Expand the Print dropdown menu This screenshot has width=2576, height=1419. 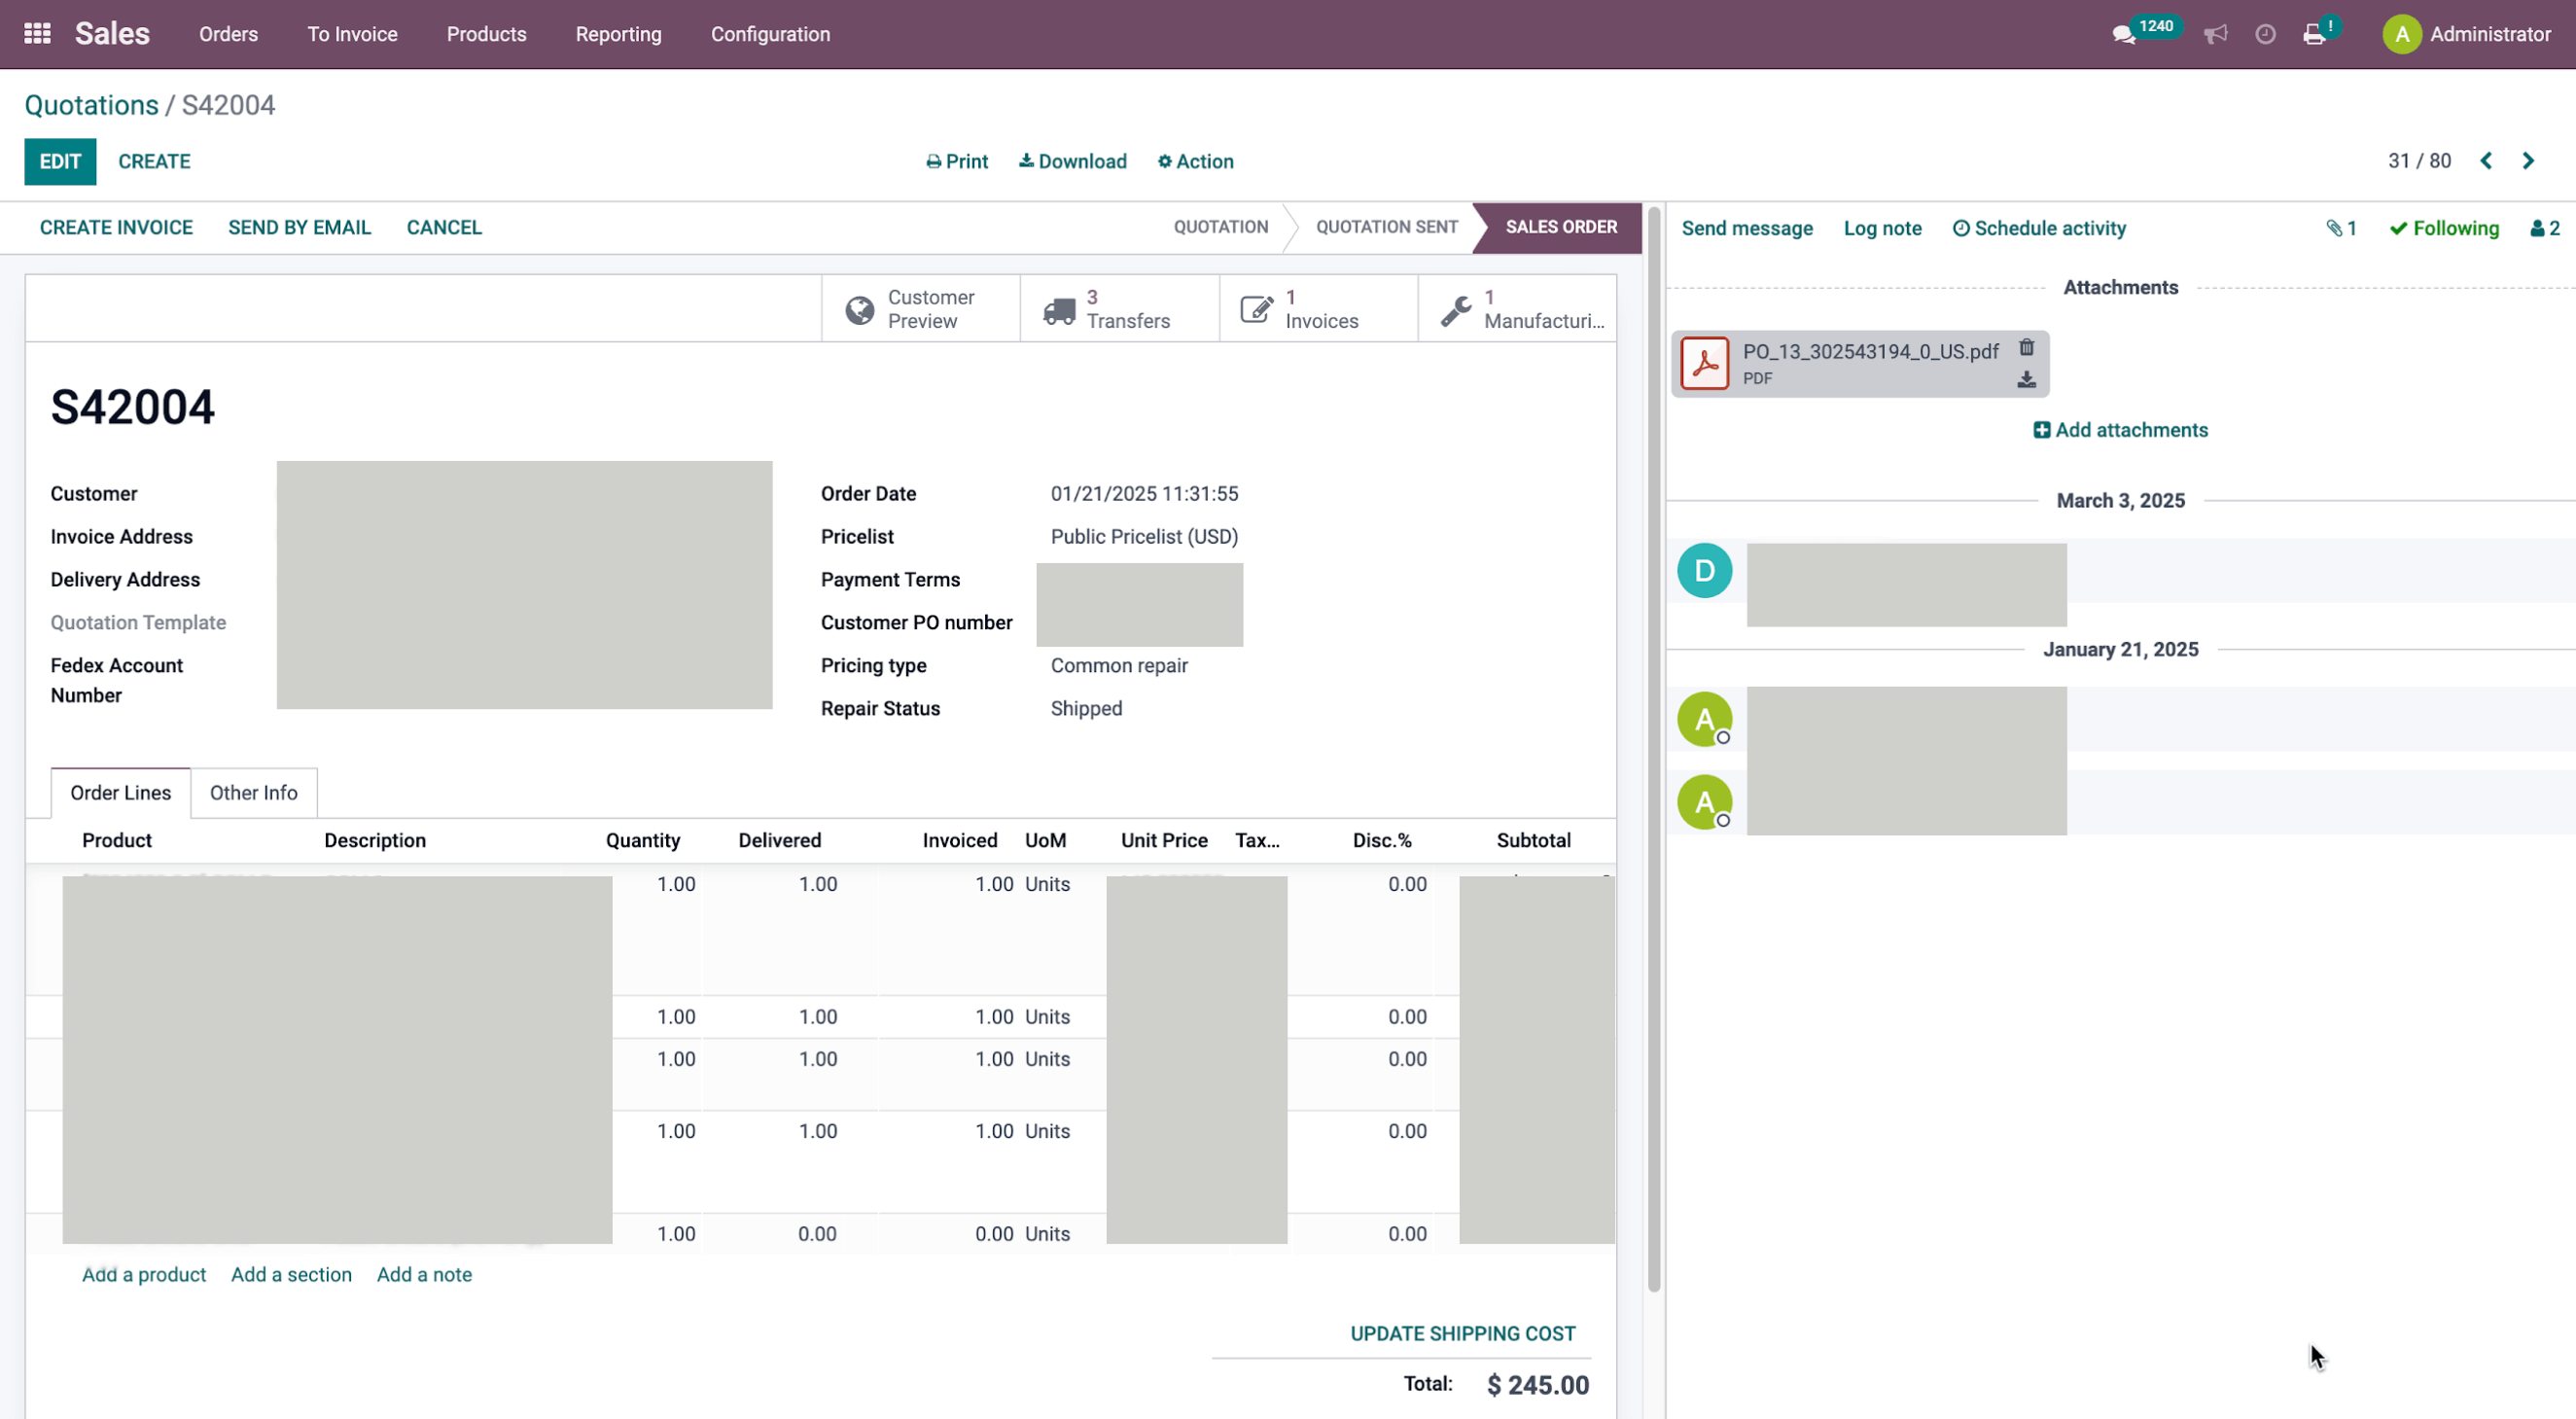(x=957, y=162)
